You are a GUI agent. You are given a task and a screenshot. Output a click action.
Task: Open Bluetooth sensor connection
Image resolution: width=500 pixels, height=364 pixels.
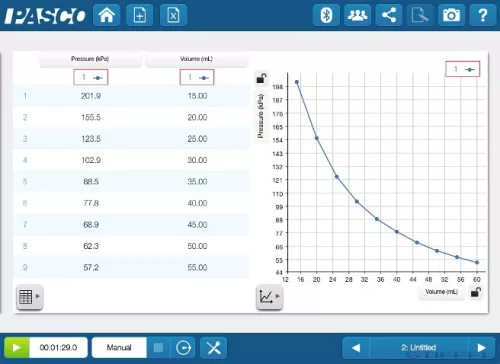click(x=326, y=15)
